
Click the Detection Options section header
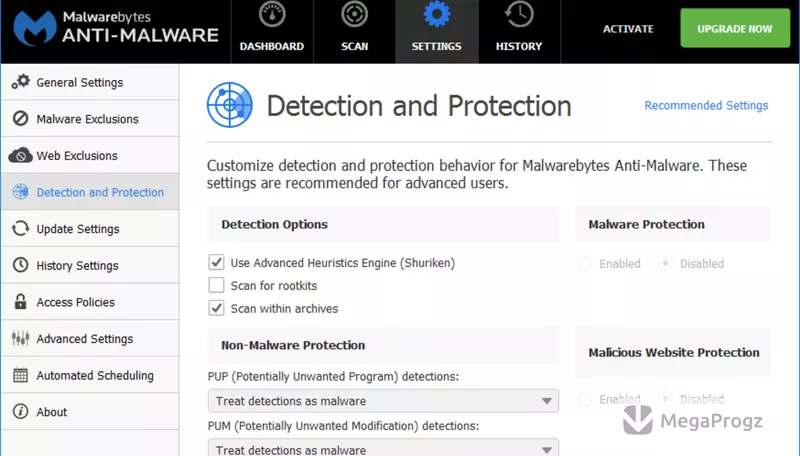pyautogui.click(x=383, y=224)
